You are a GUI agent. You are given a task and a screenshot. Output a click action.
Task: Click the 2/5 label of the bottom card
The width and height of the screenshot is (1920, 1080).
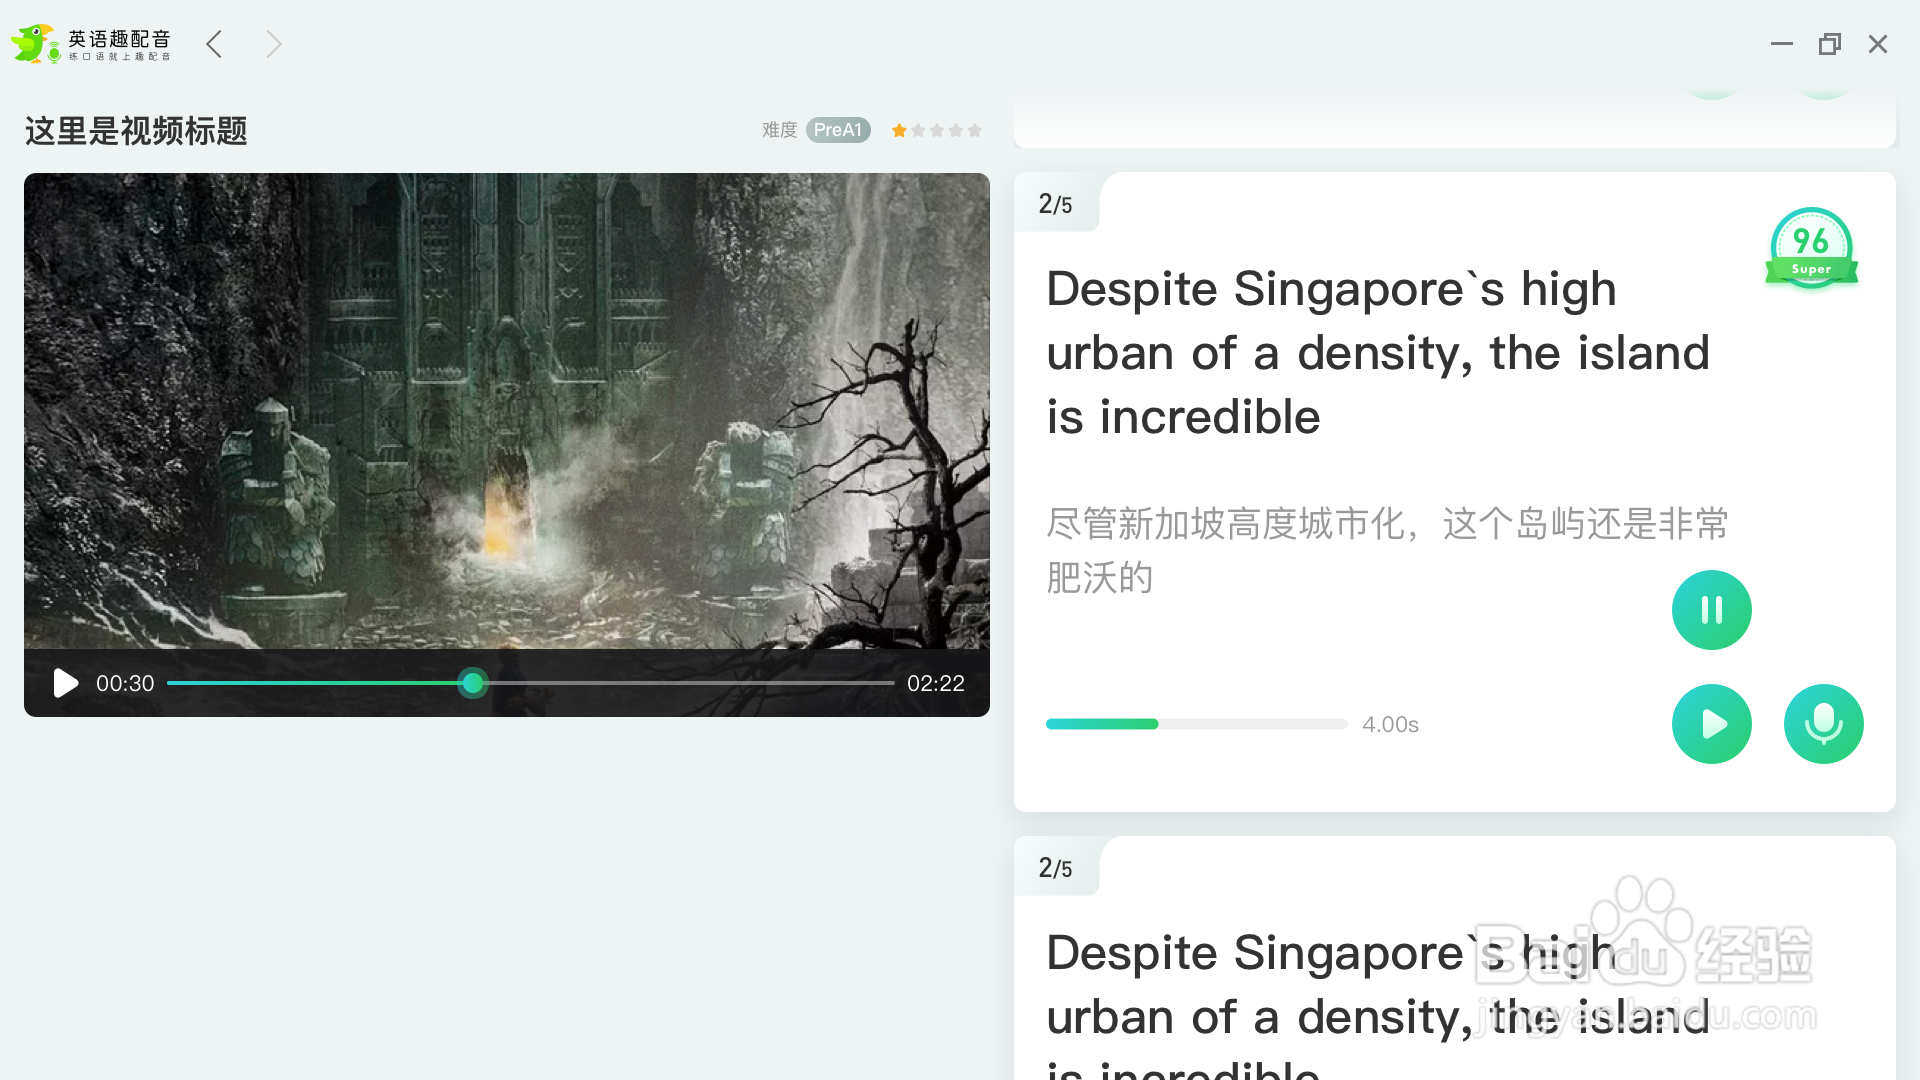pos(1055,868)
